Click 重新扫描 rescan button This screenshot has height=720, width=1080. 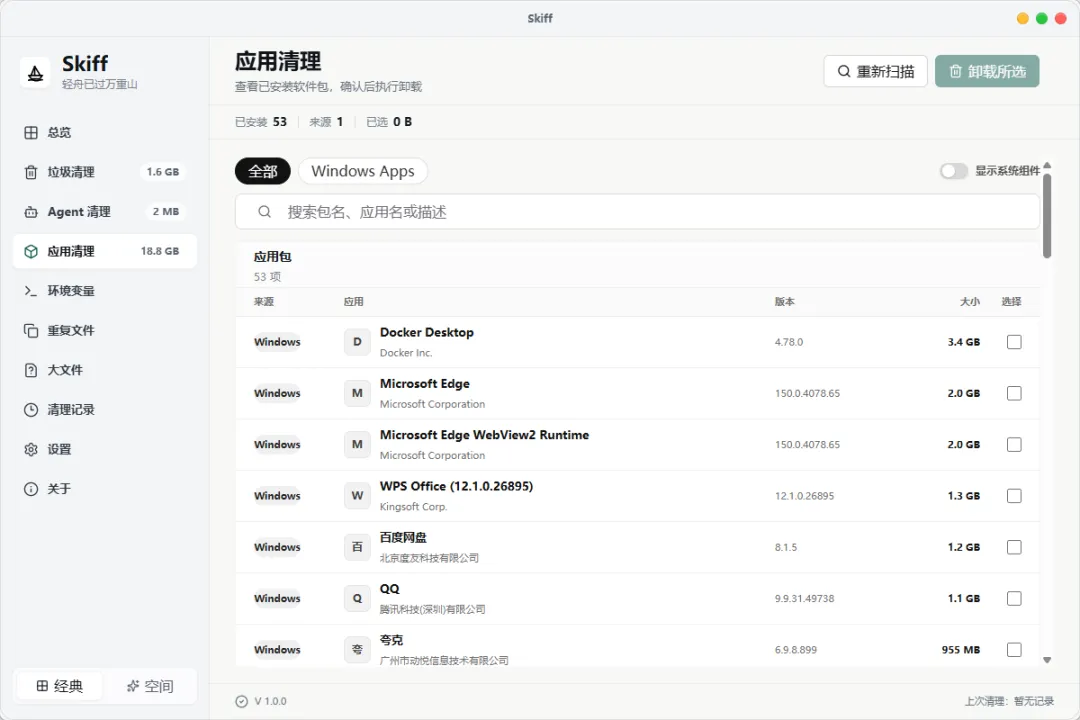point(875,71)
